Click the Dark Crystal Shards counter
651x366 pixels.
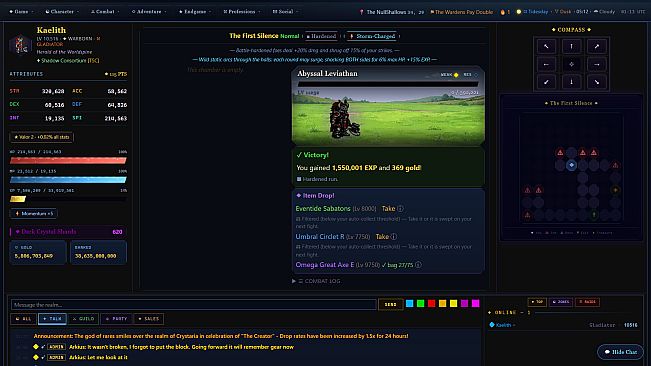[69, 232]
